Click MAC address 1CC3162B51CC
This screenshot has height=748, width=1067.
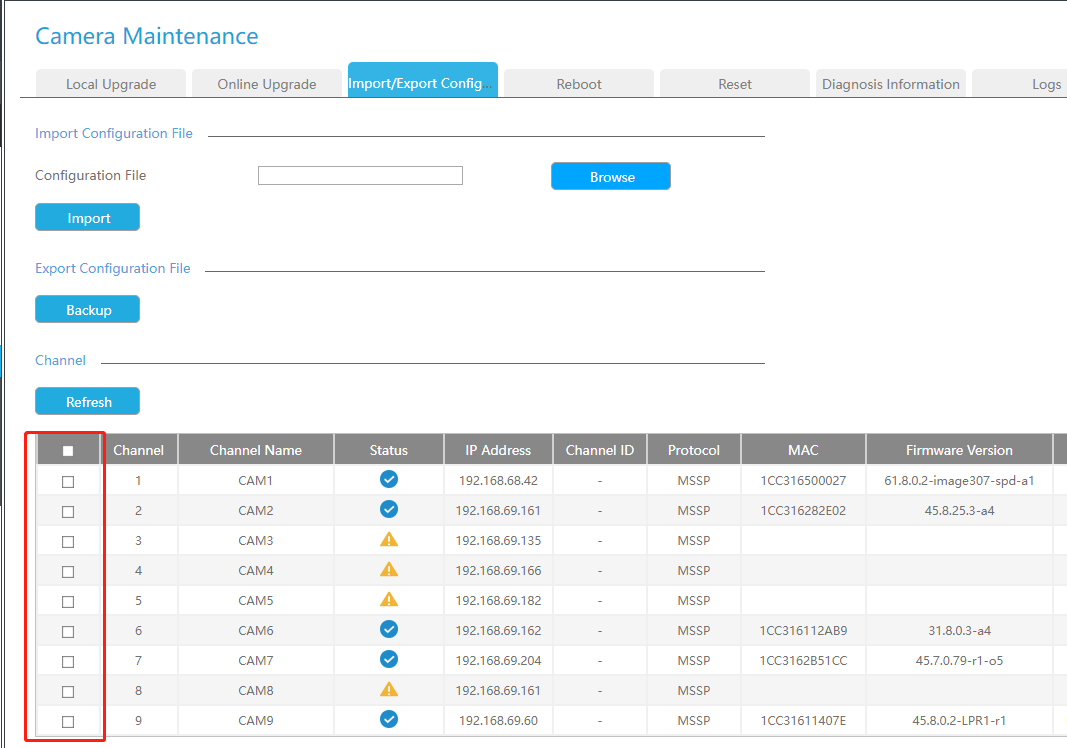(803, 660)
